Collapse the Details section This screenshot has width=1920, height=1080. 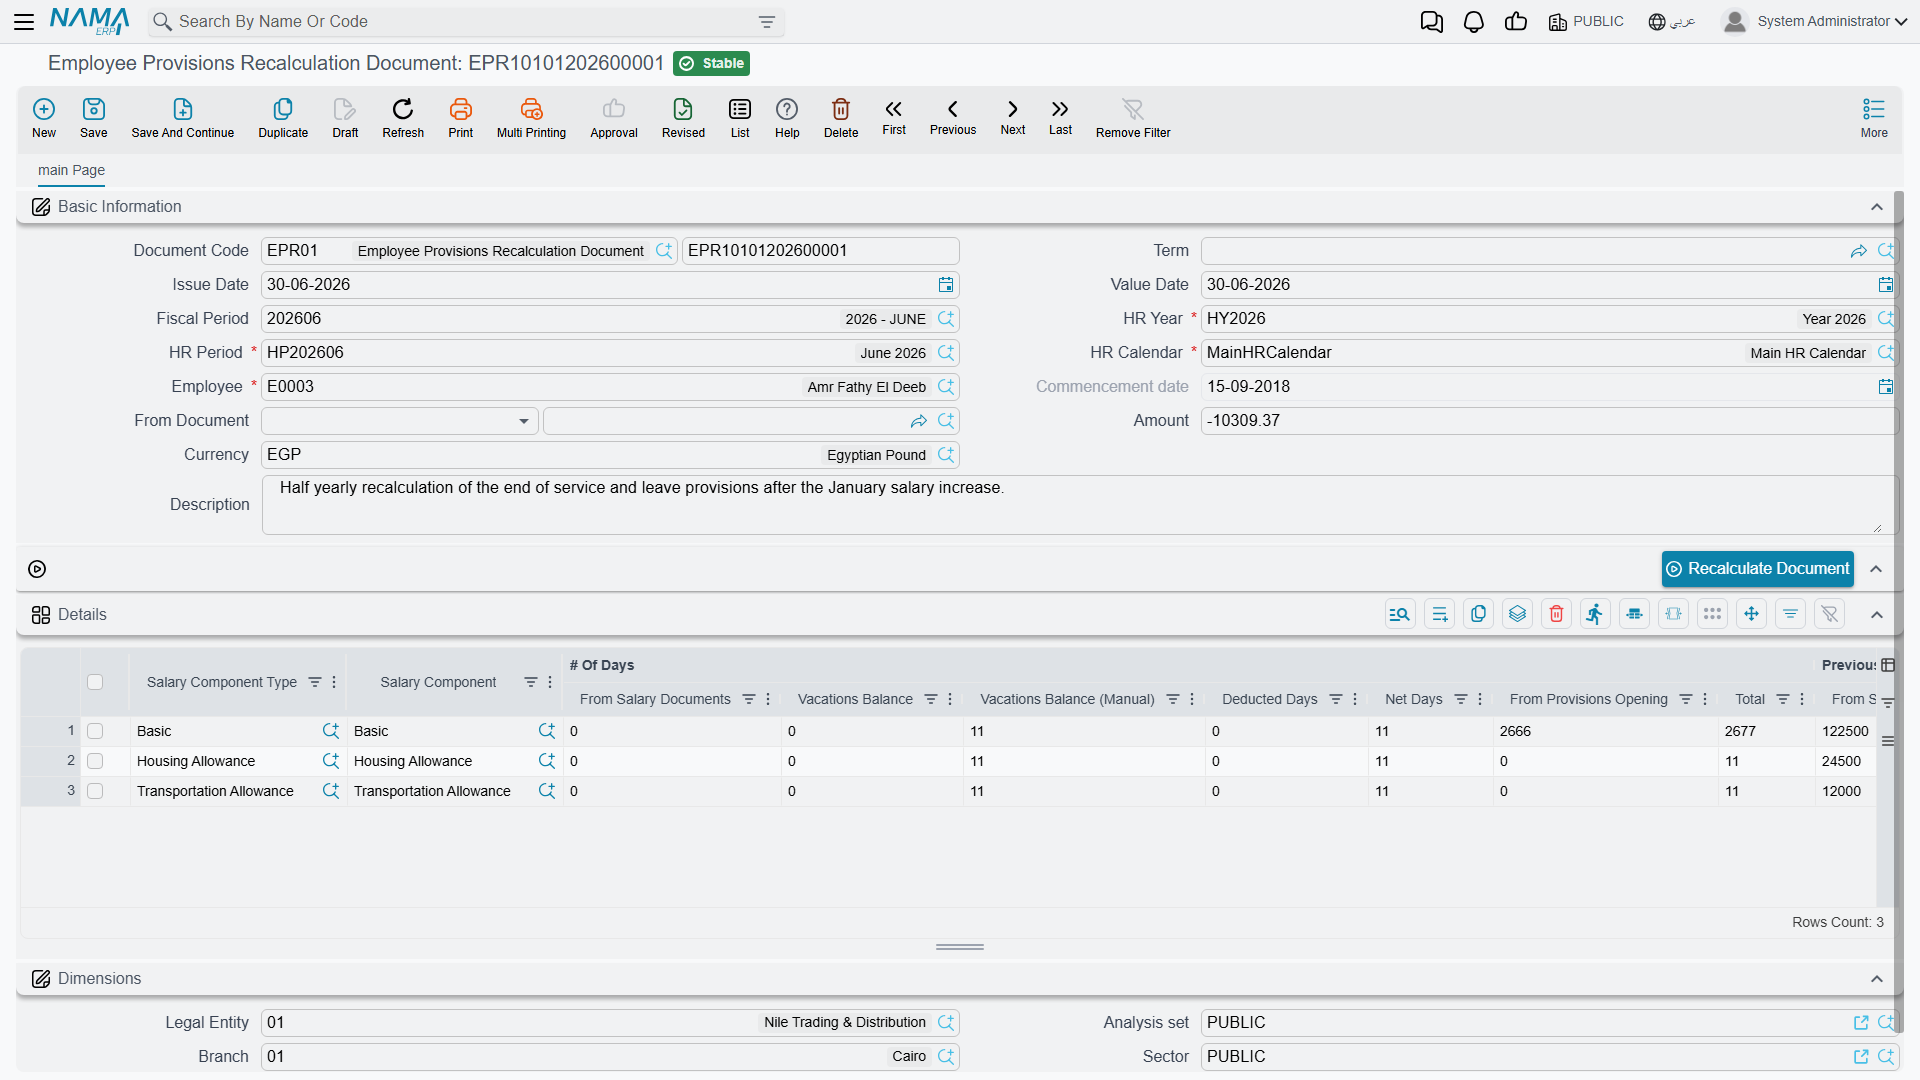(1877, 615)
